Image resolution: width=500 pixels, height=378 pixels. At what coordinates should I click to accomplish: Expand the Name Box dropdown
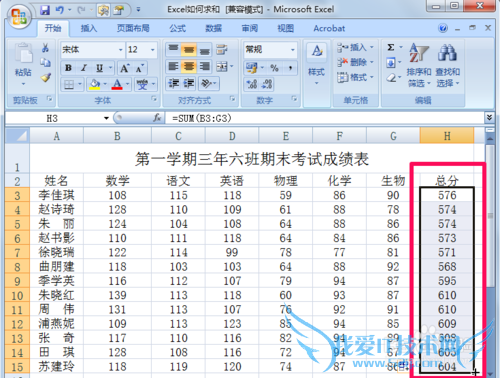(x=106, y=118)
